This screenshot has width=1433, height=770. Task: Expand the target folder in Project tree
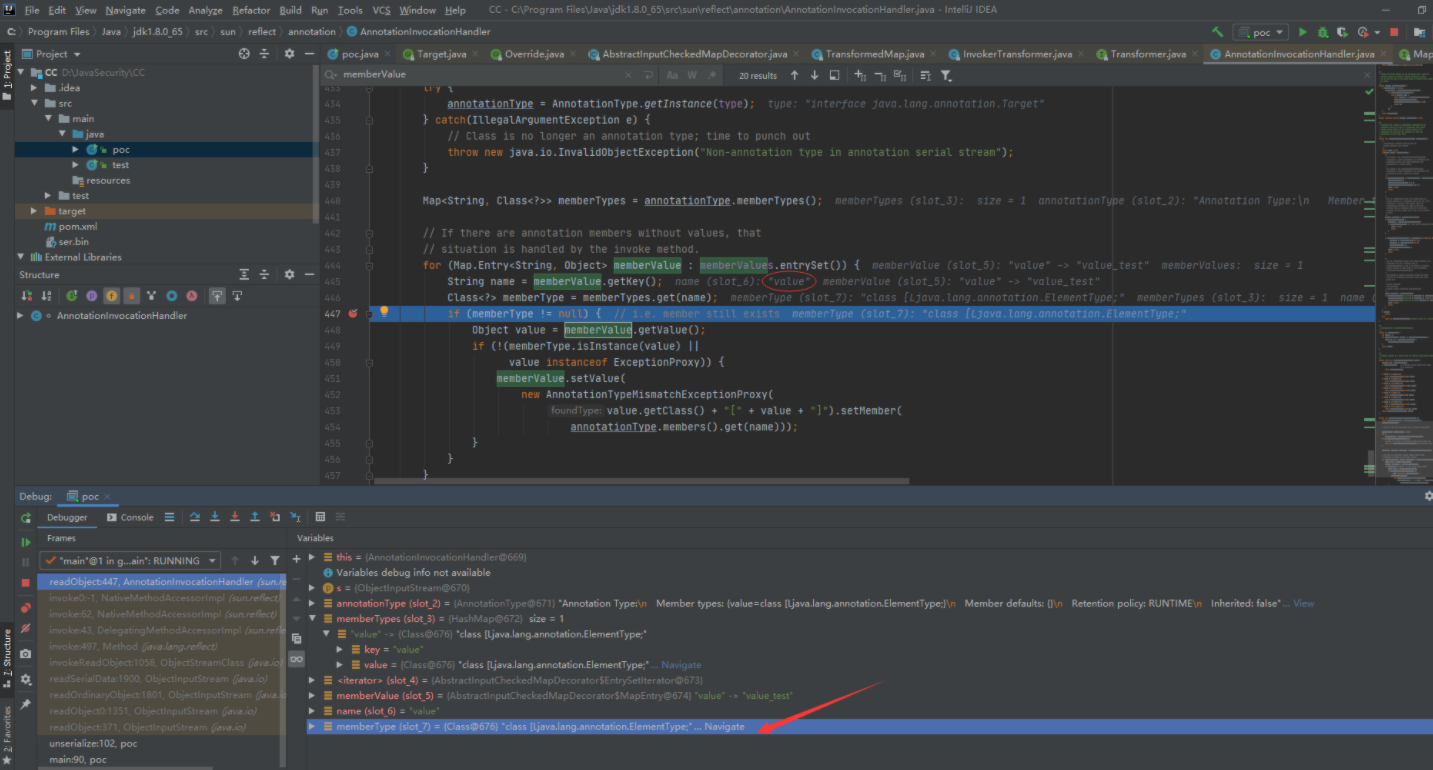click(36, 211)
